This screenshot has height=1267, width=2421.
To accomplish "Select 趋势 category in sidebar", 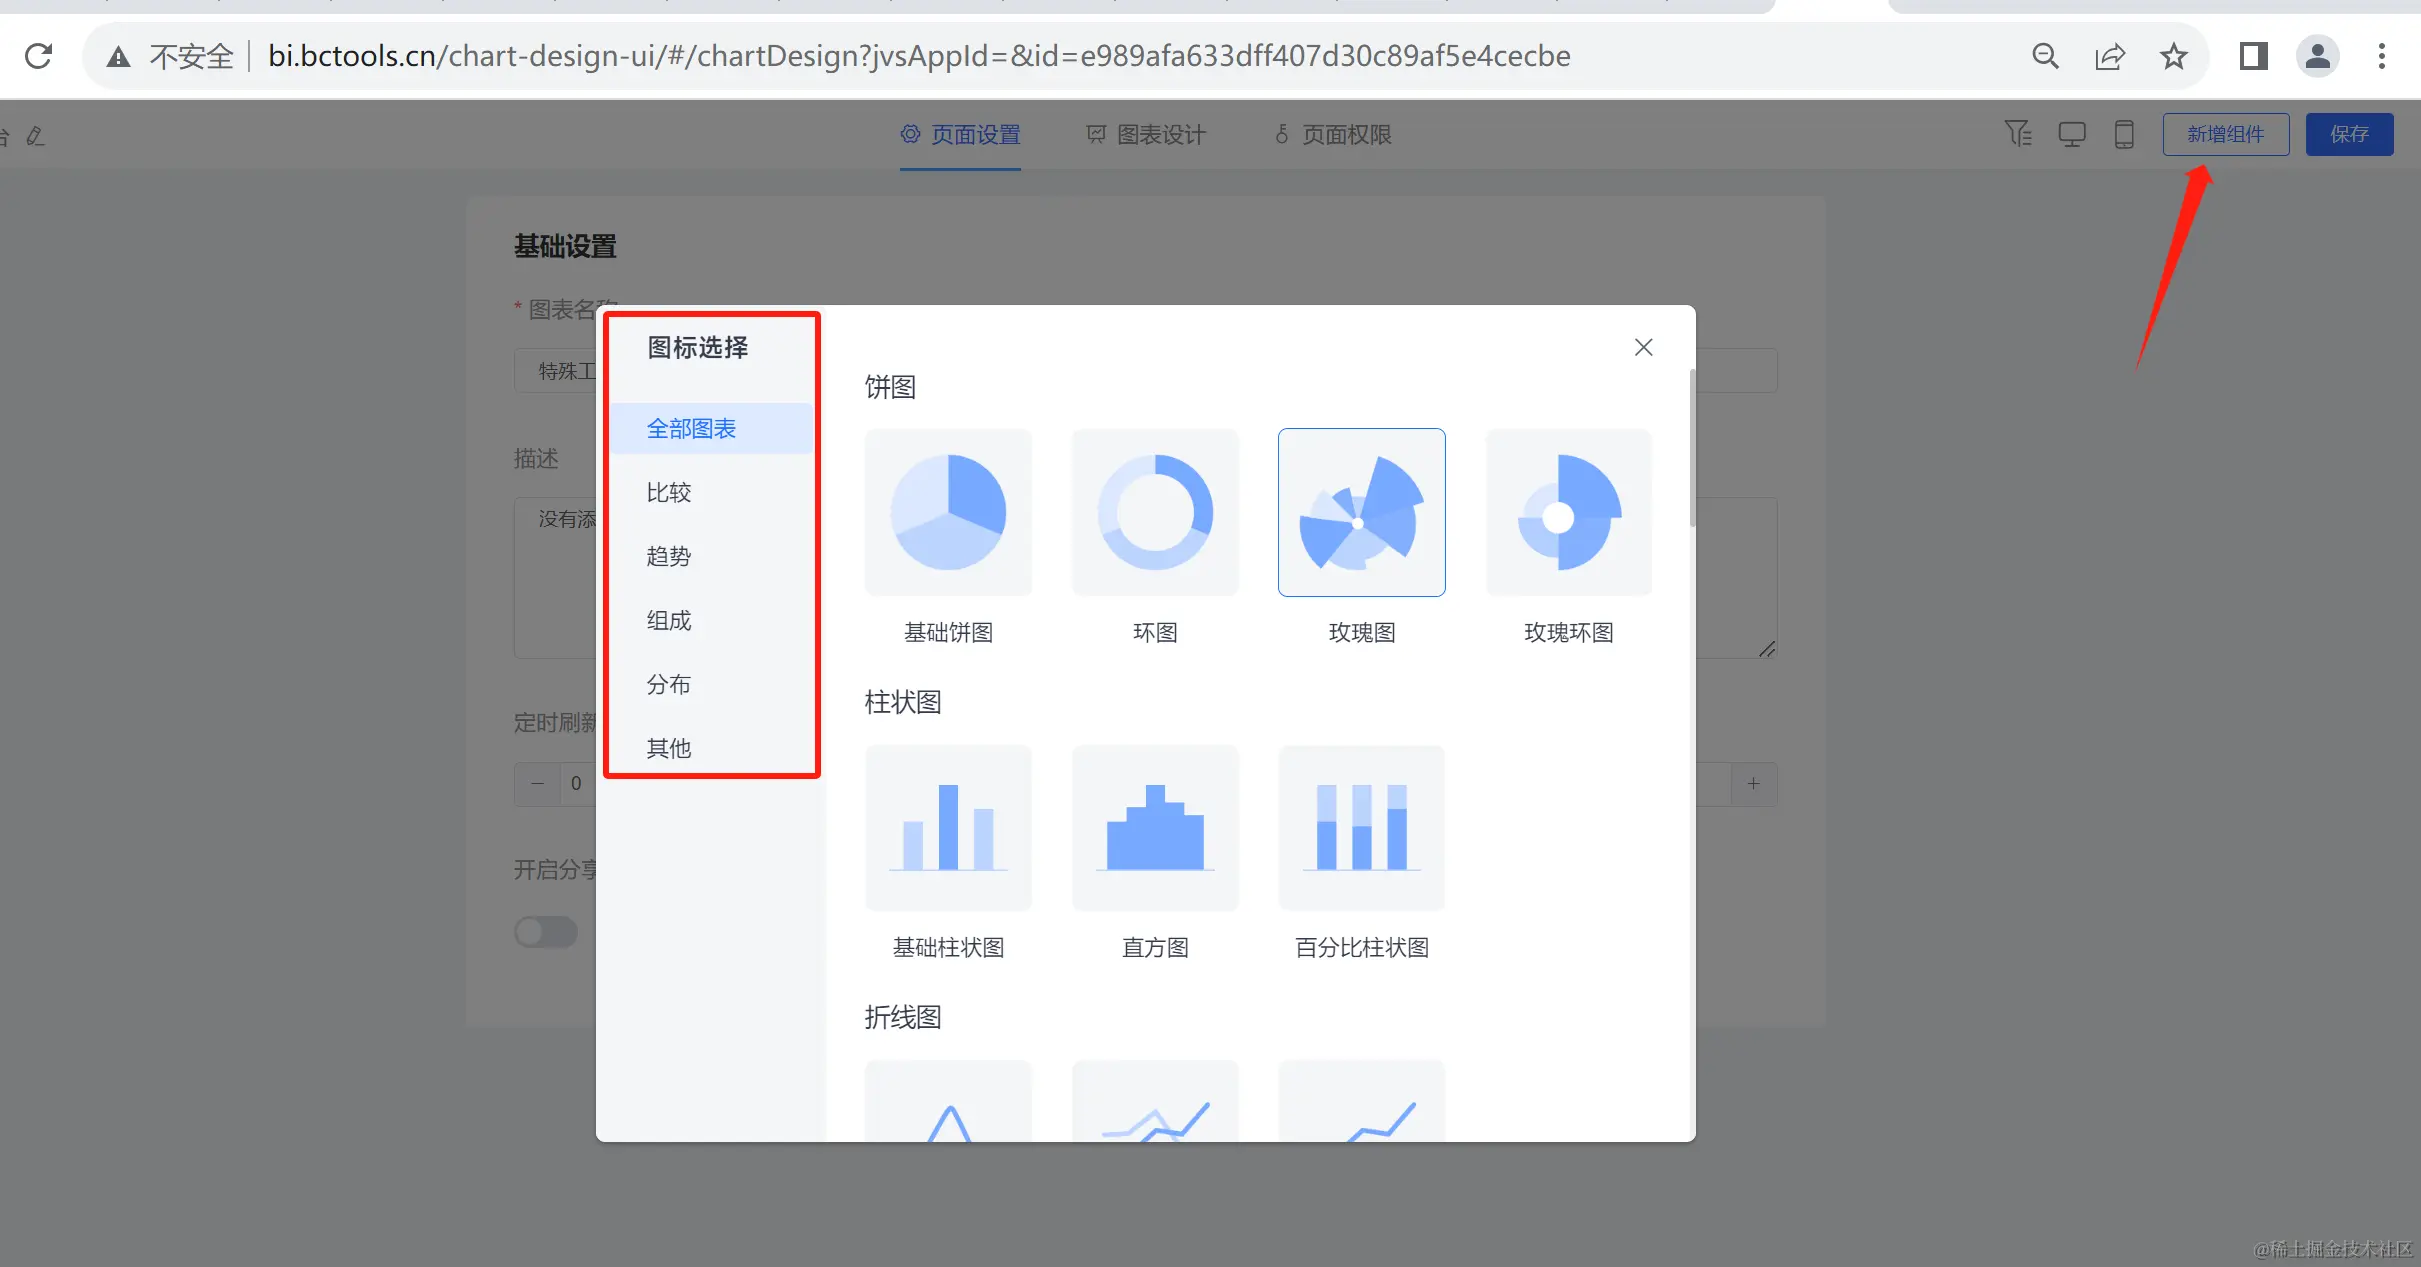I will 669,556.
